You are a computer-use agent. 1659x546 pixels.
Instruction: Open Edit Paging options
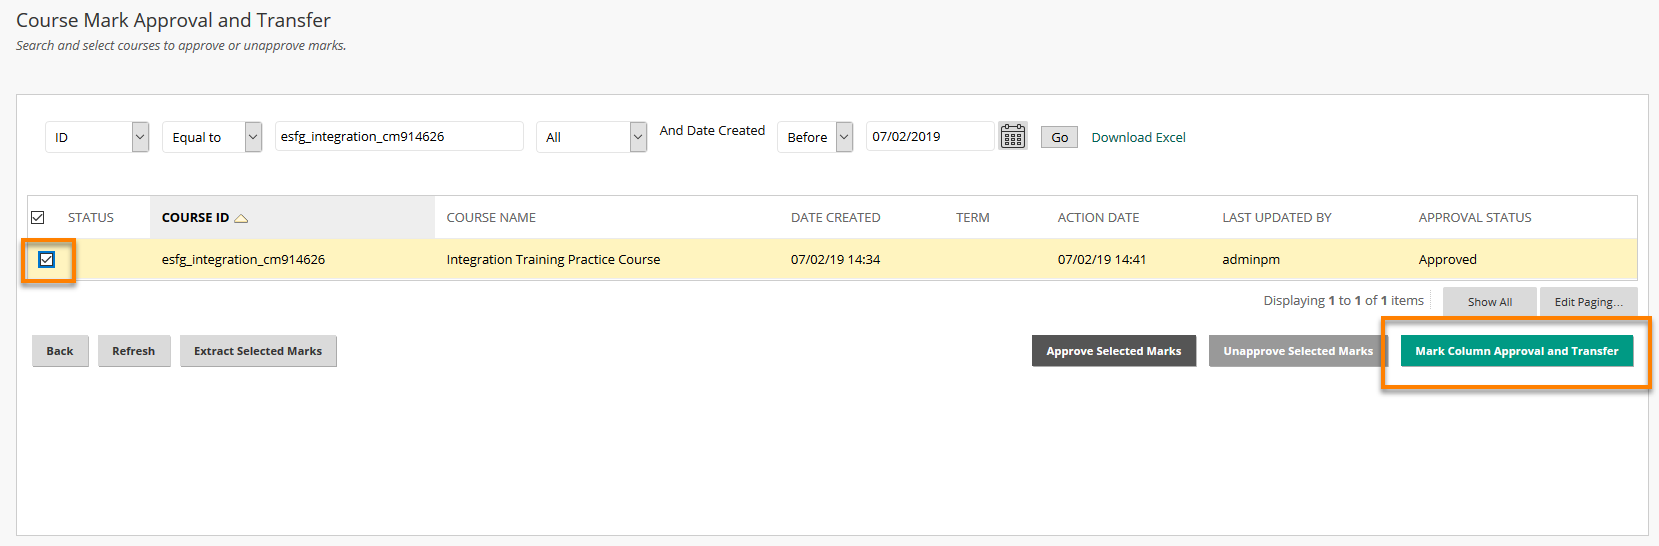click(1588, 302)
